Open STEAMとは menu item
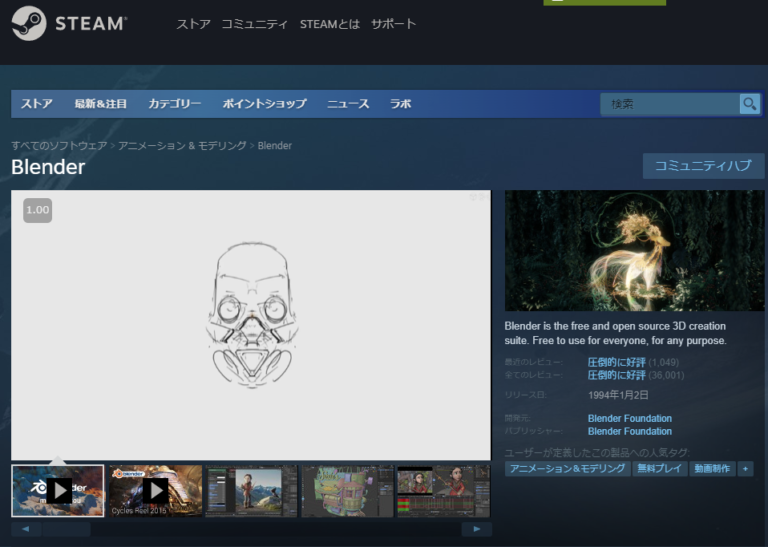This screenshot has height=547, width=768. pyautogui.click(x=330, y=24)
